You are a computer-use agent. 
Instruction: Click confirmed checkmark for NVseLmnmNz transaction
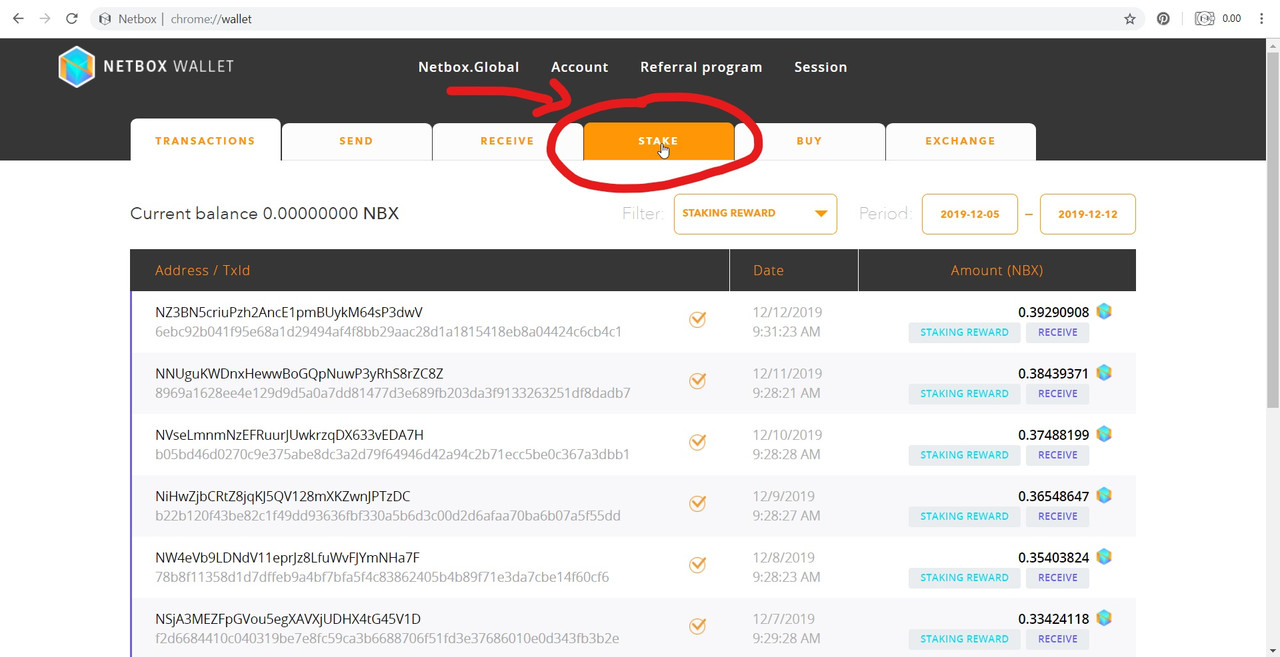pyautogui.click(x=698, y=442)
